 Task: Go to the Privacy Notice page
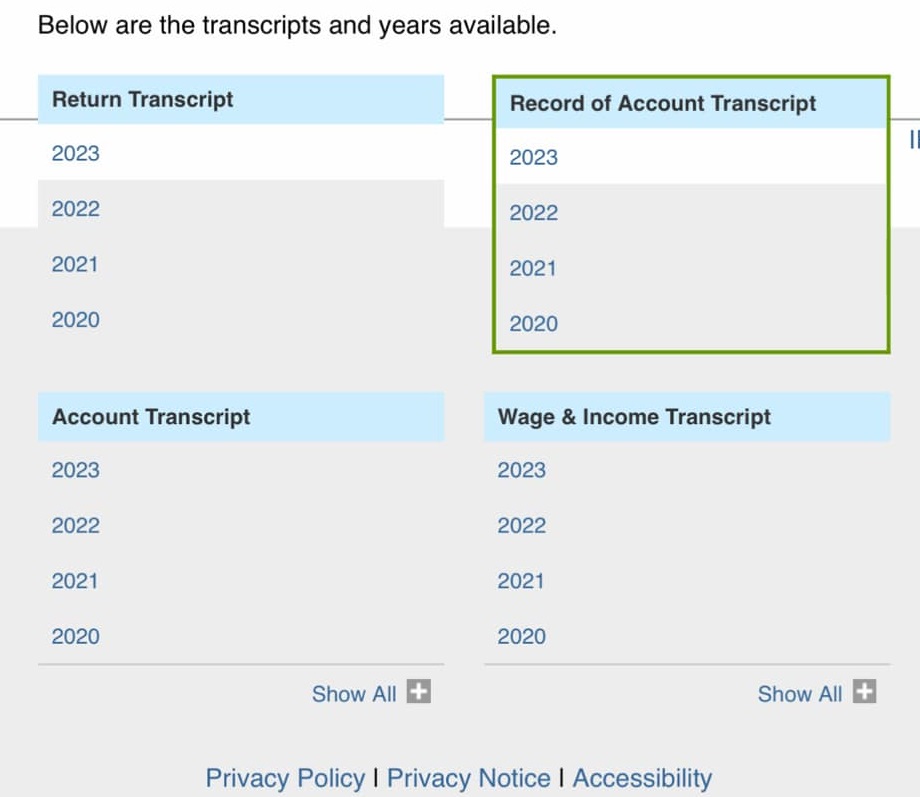468,778
